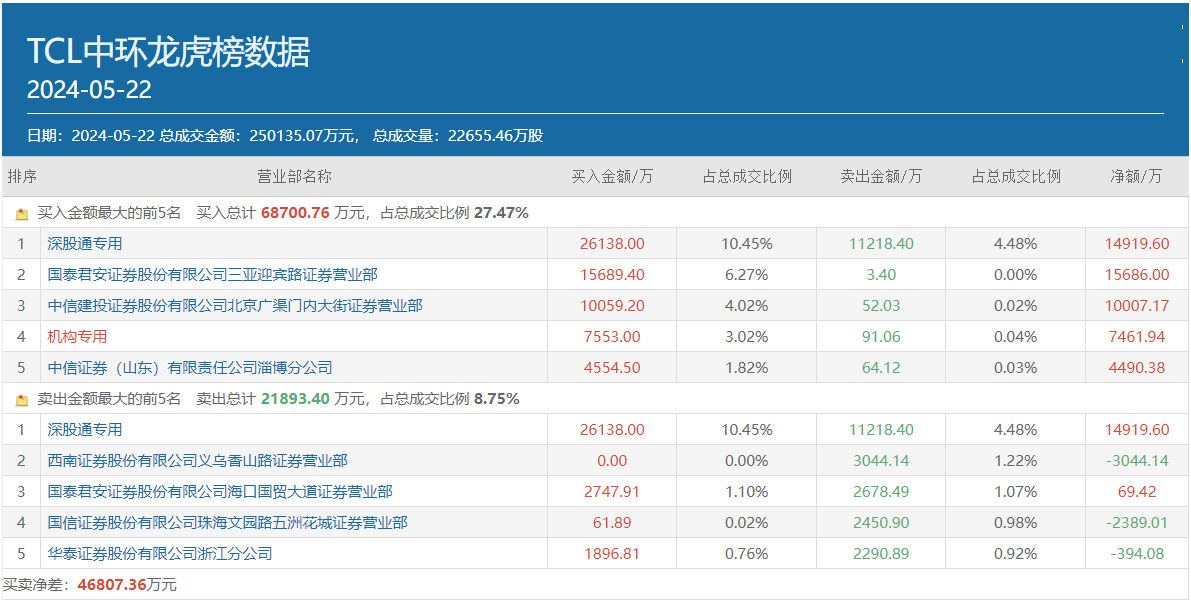Image resolution: width=1191 pixels, height=601 pixels.
Task: Click sell amount 2450.90 cell
Action: pyautogui.click(x=881, y=523)
